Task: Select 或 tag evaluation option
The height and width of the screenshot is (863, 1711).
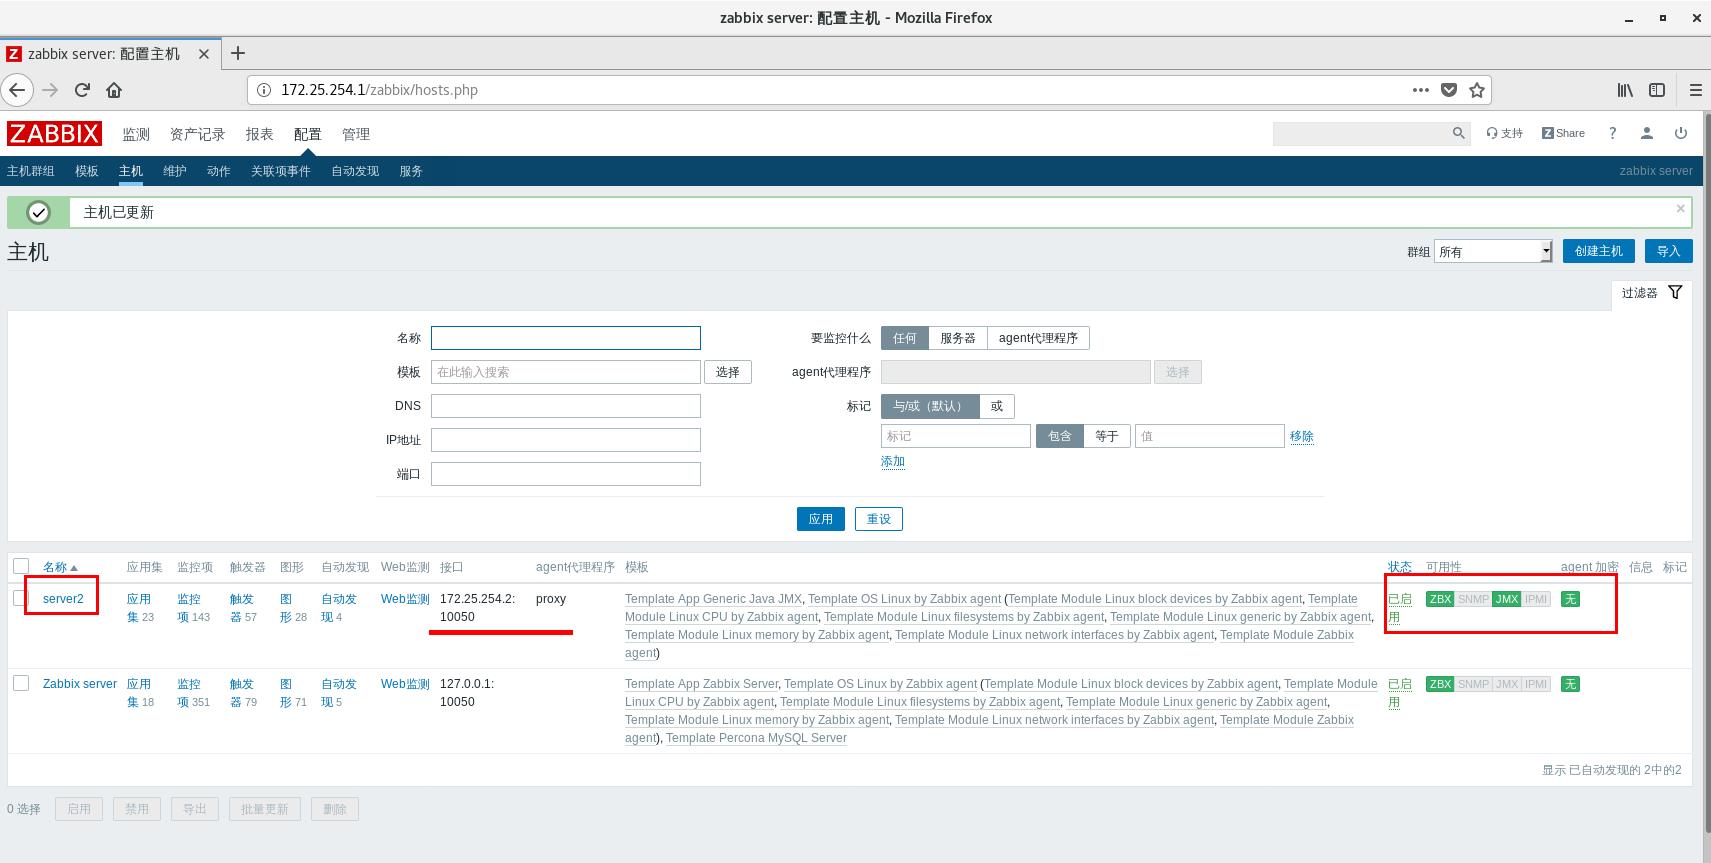Action: pos(997,406)
